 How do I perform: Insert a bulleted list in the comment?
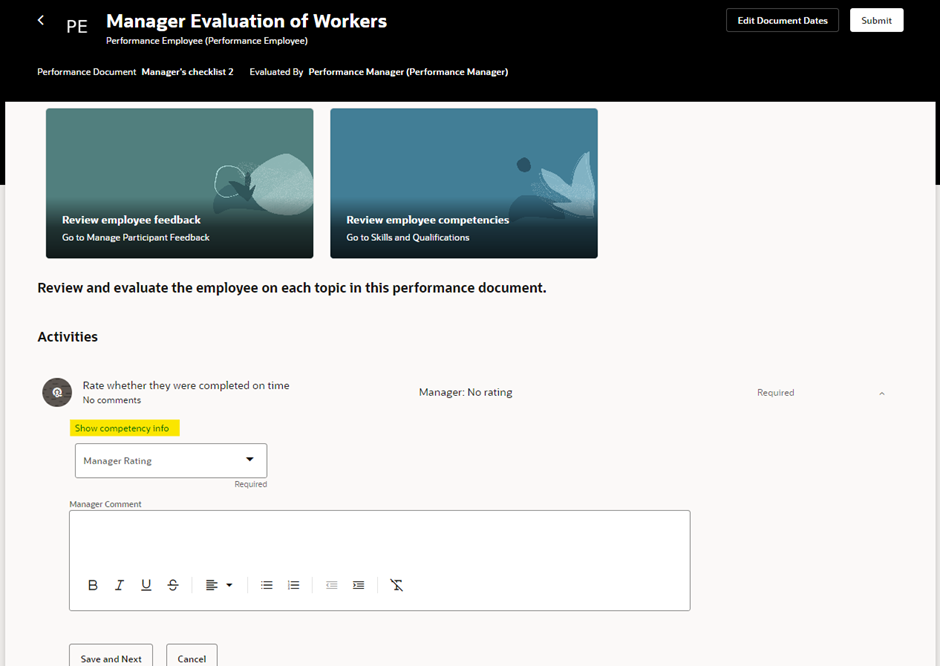(x=266, y=585)
